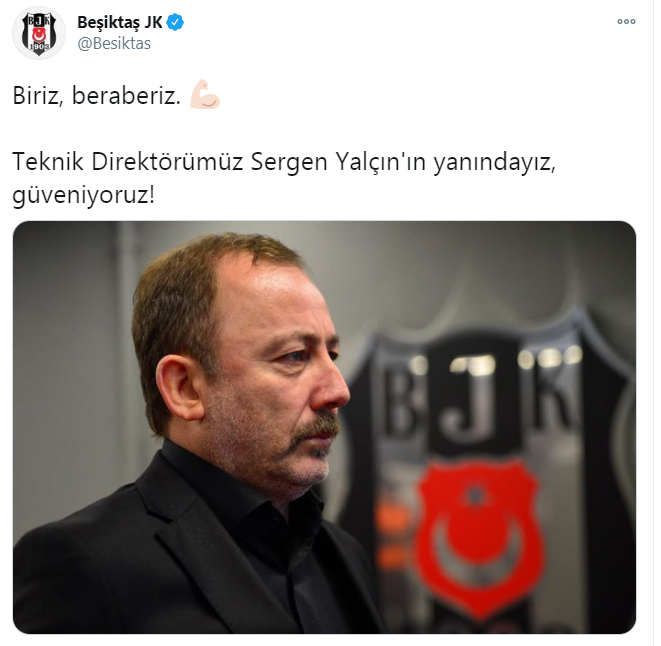661x646 pixels.
Task: Click the blue verified badge
Action: [x=175, y=22]
